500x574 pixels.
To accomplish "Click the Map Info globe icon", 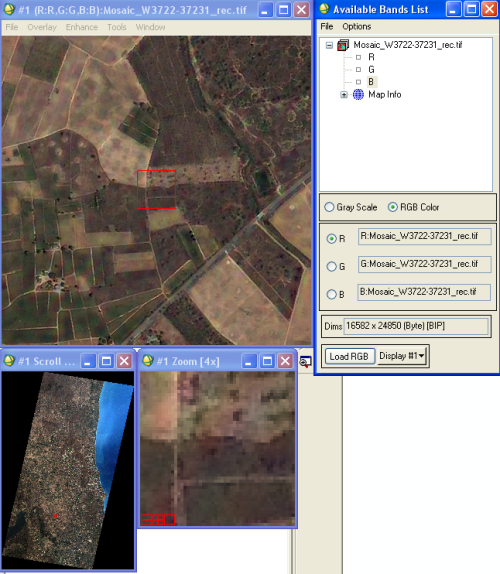I will tap(358, 94).
